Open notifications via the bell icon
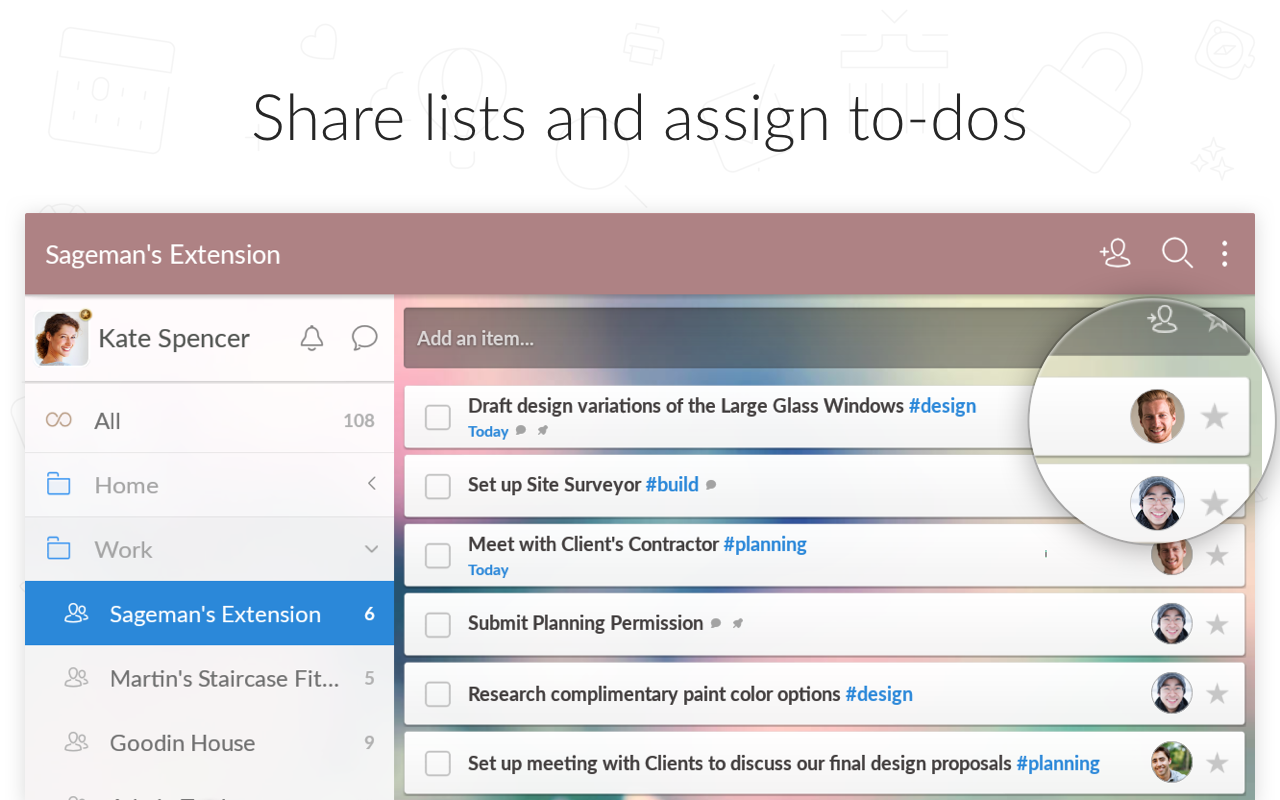1280x800 pixels. pos(311,338)
